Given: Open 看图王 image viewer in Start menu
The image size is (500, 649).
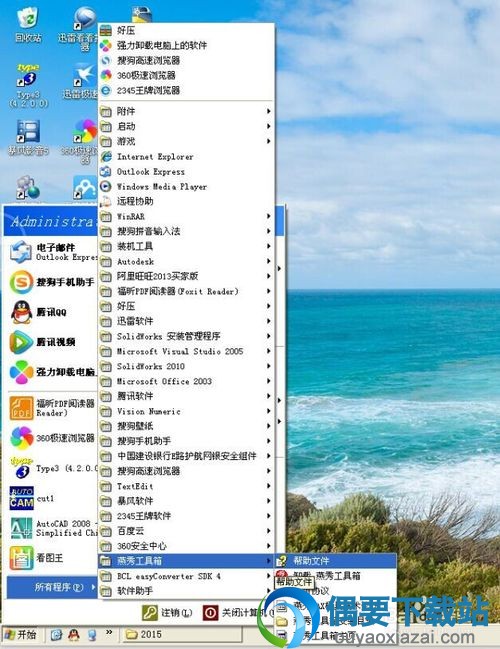Looking at the screenshot, I should (52, 558).
